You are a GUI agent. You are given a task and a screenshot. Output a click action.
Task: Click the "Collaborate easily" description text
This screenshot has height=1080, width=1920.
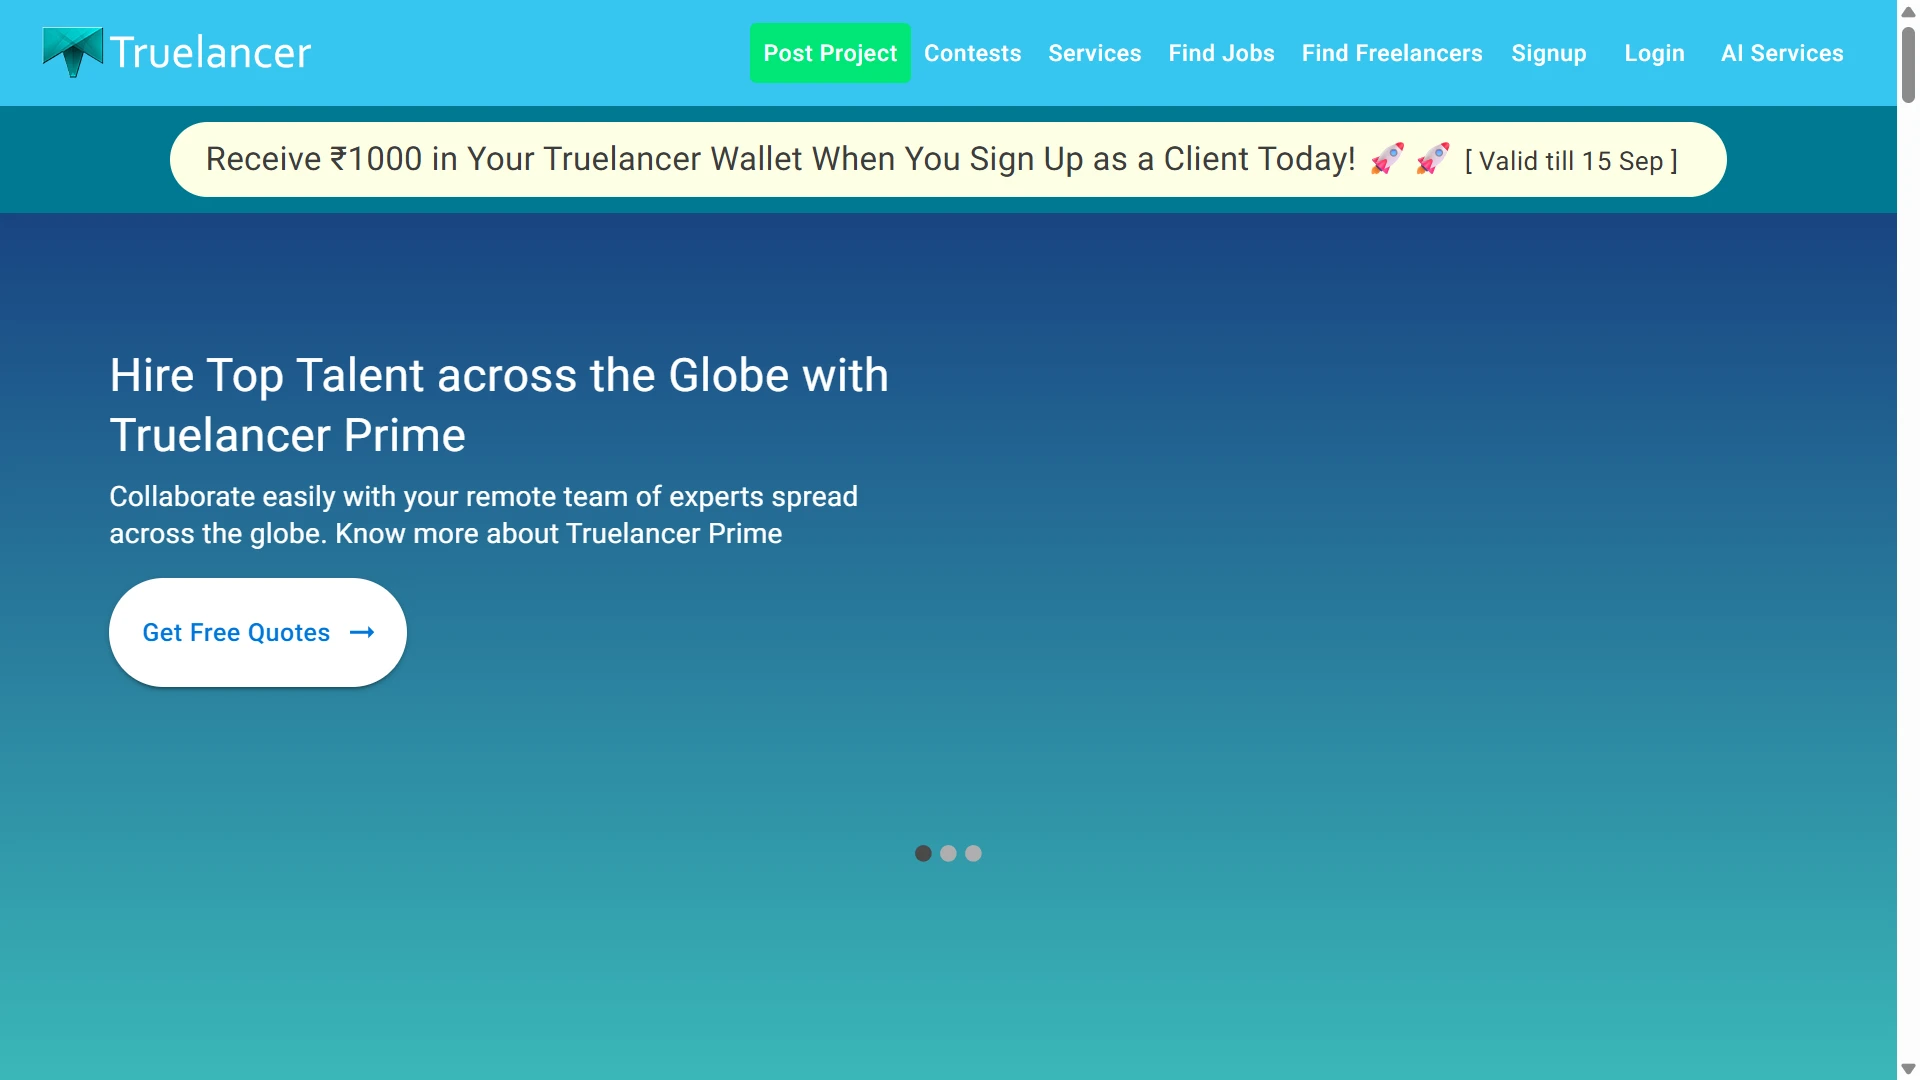(x=483, y=515)
